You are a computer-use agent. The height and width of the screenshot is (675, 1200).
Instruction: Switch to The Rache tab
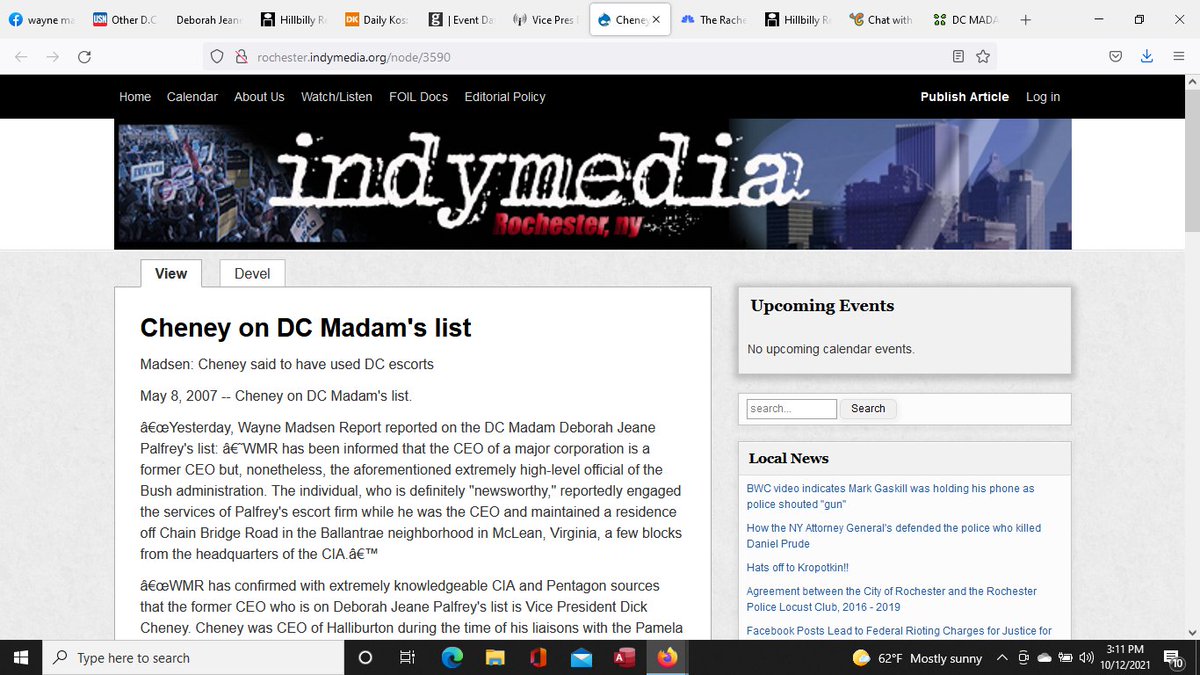(714, 20)
